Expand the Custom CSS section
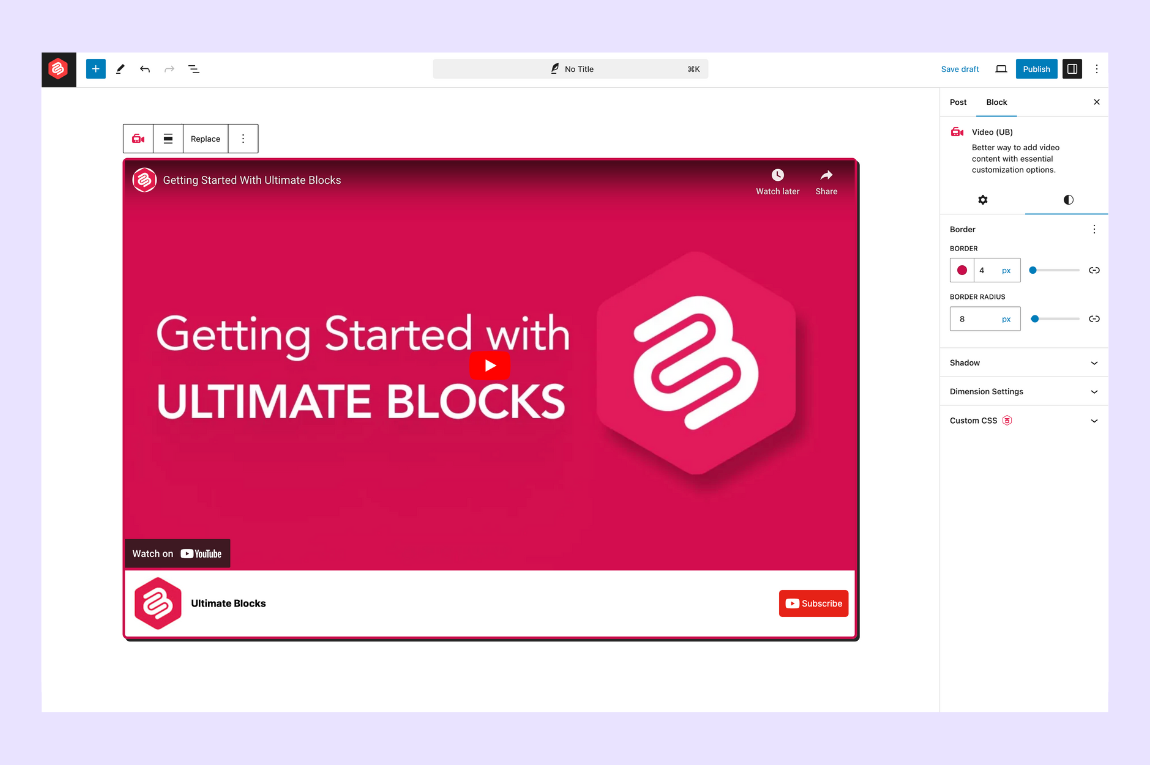 (x=1023, y=420)
